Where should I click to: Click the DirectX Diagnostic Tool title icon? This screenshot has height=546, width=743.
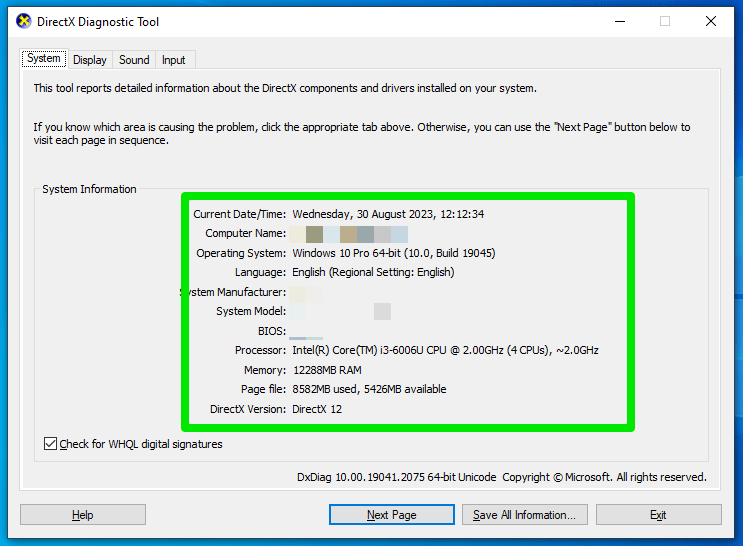[24, 21]
